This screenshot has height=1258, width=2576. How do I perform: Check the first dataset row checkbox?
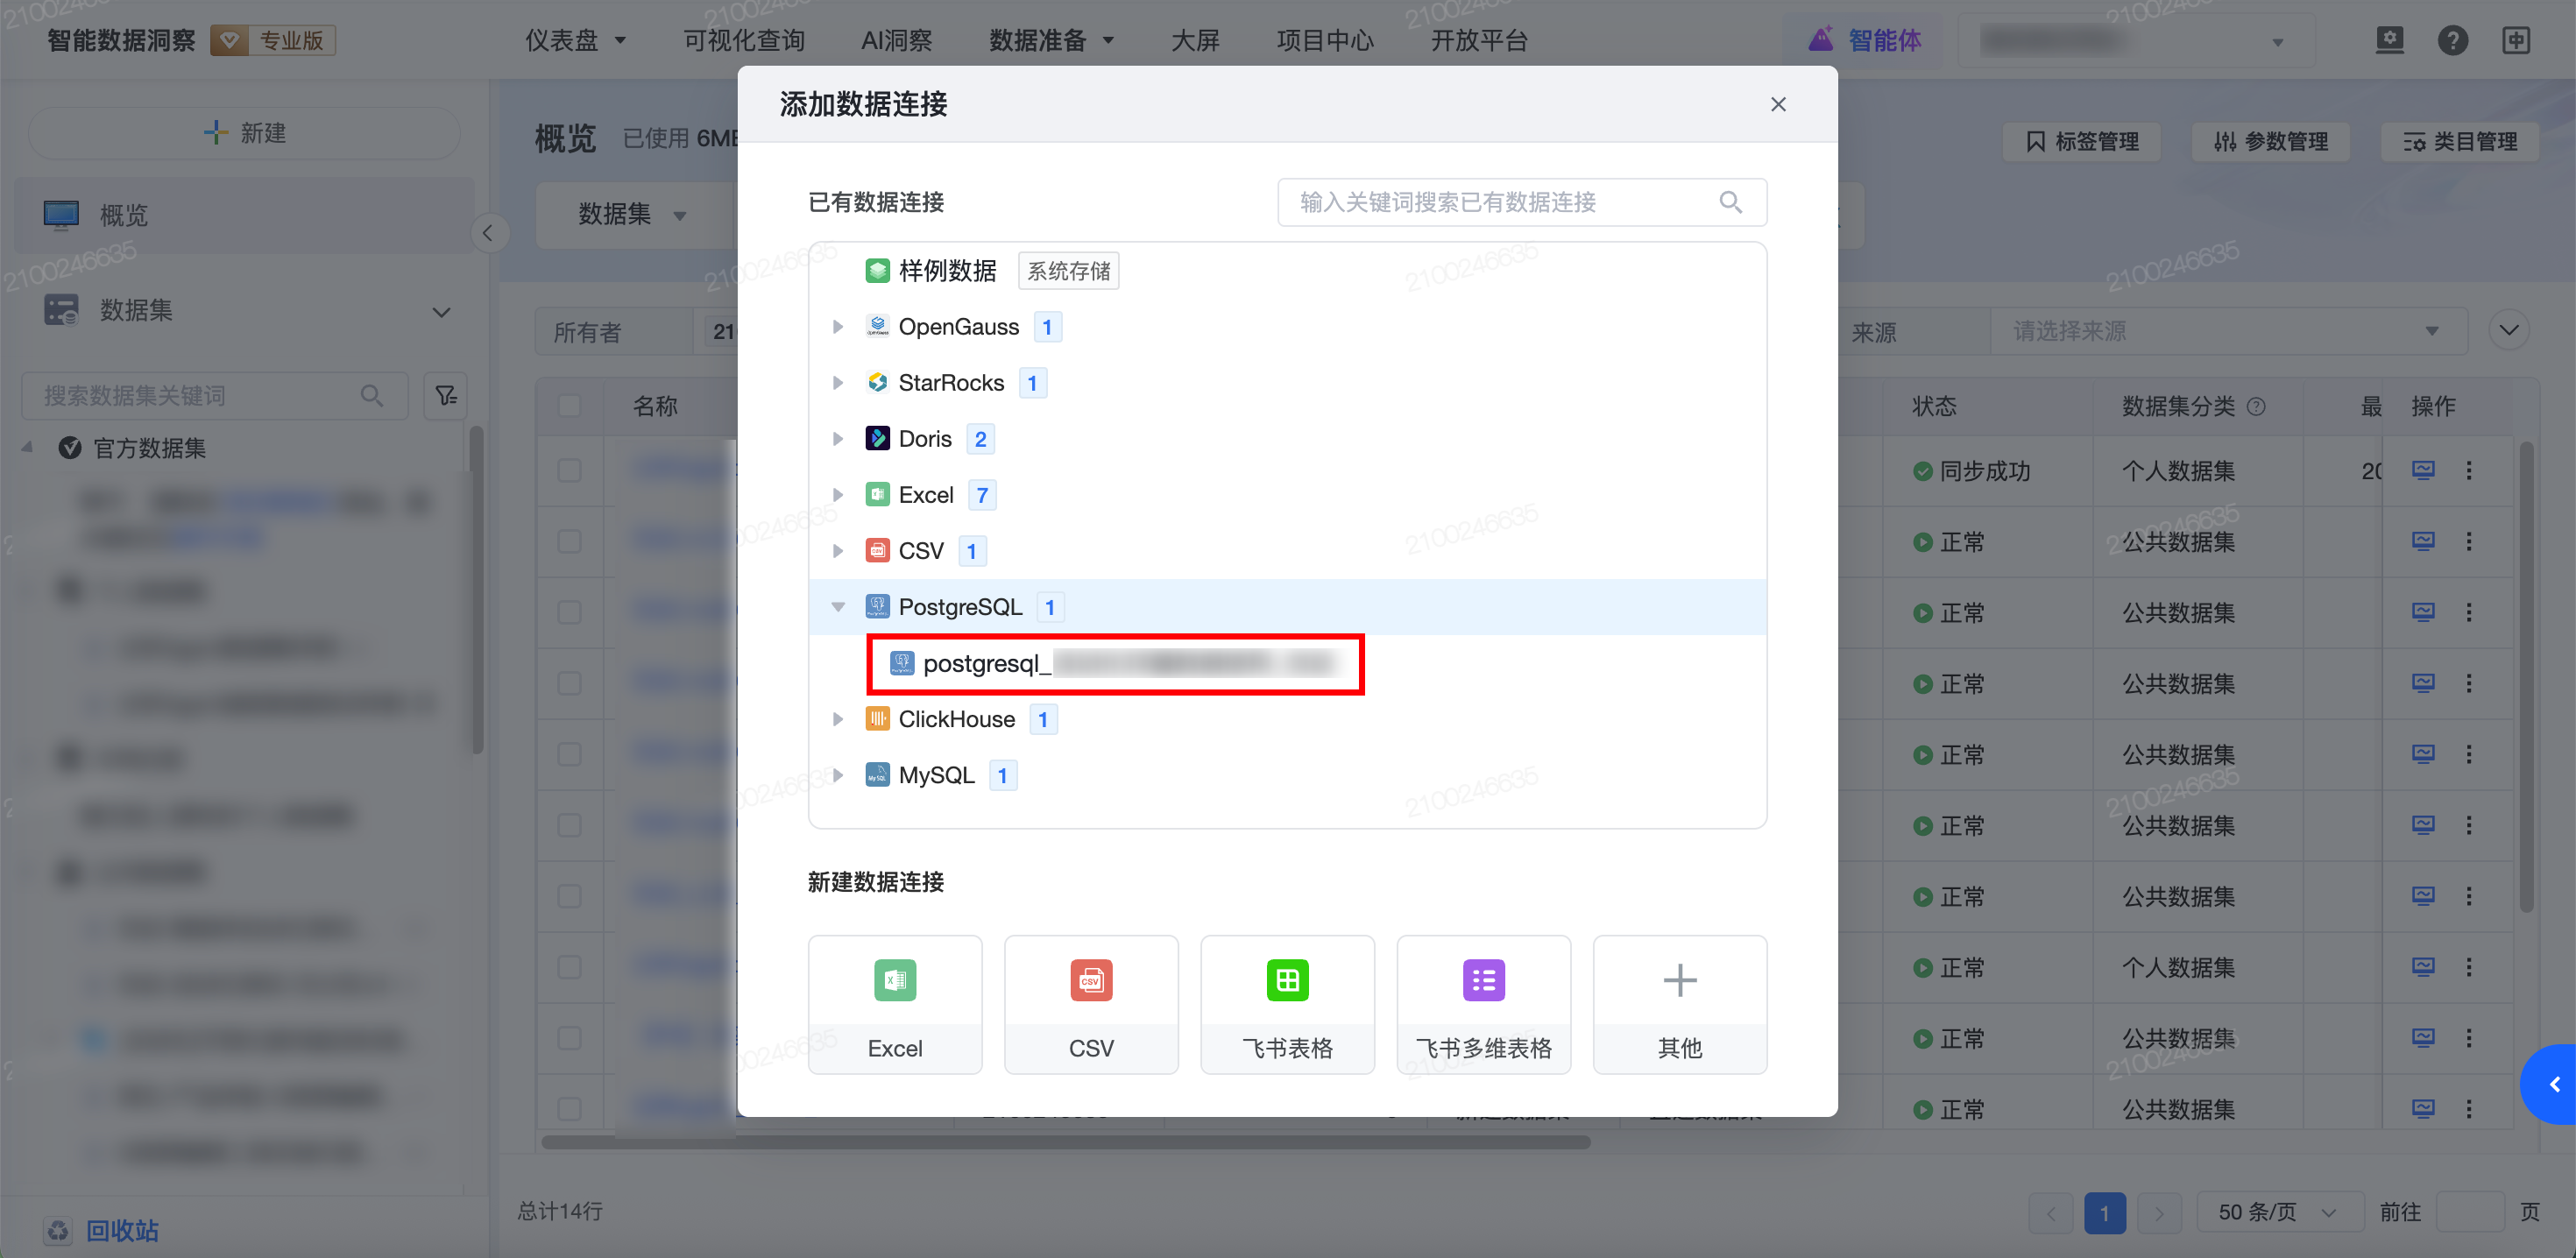(x=570, y=470)
